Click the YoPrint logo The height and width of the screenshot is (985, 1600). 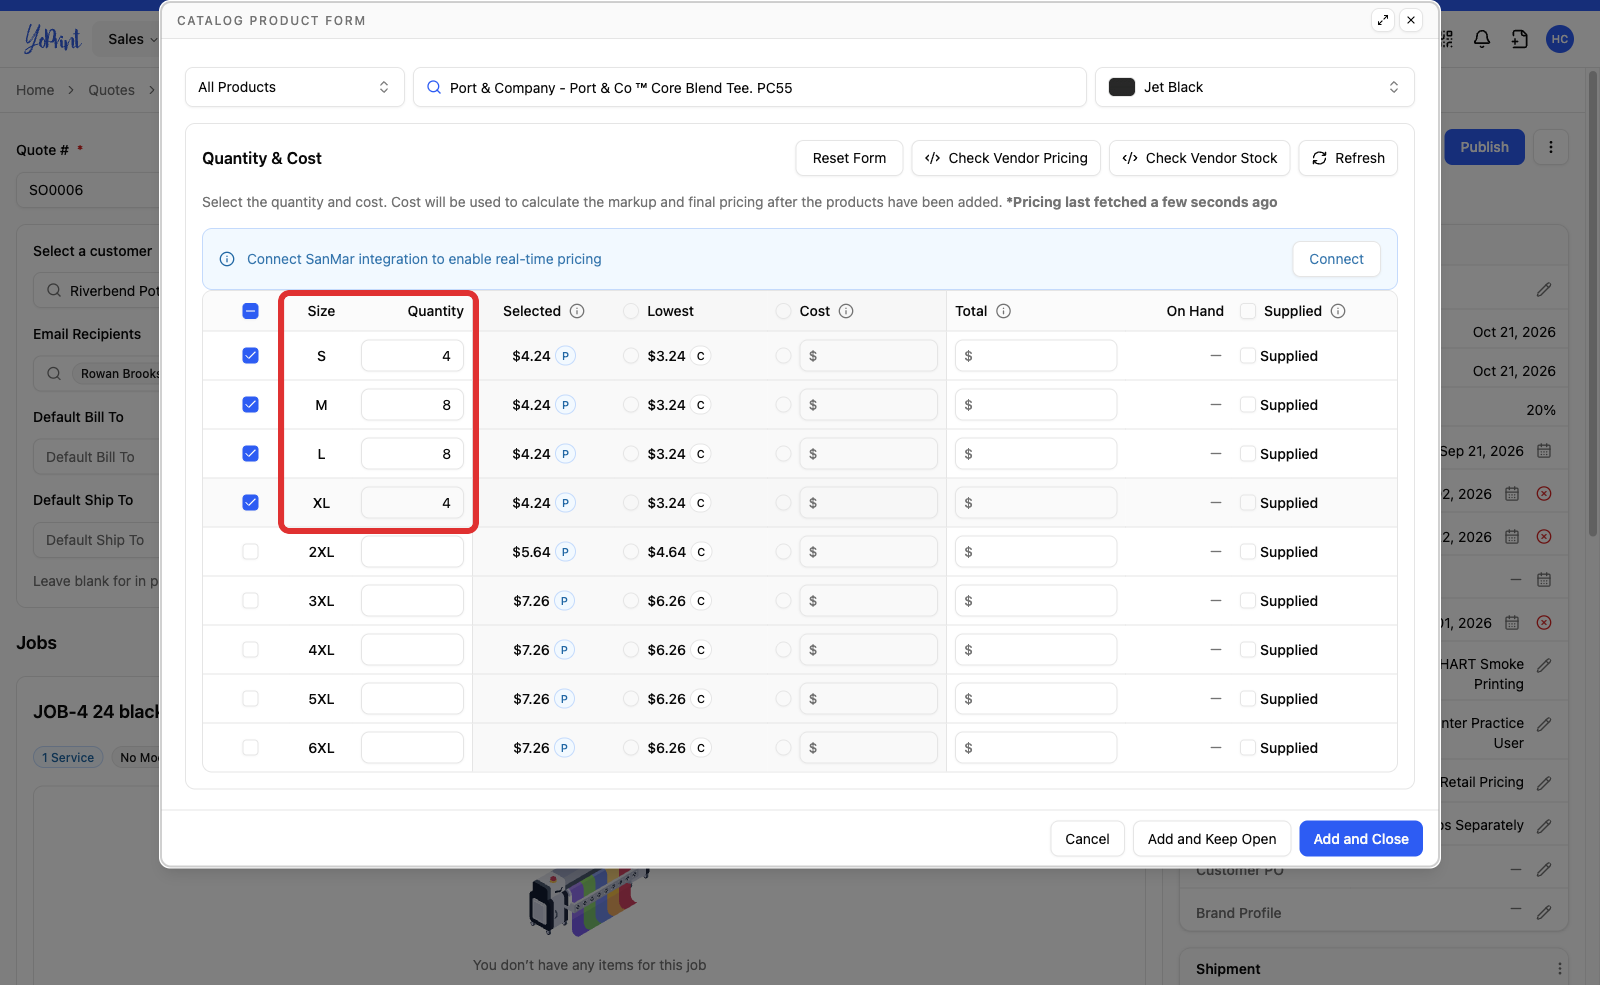[52, 38]
